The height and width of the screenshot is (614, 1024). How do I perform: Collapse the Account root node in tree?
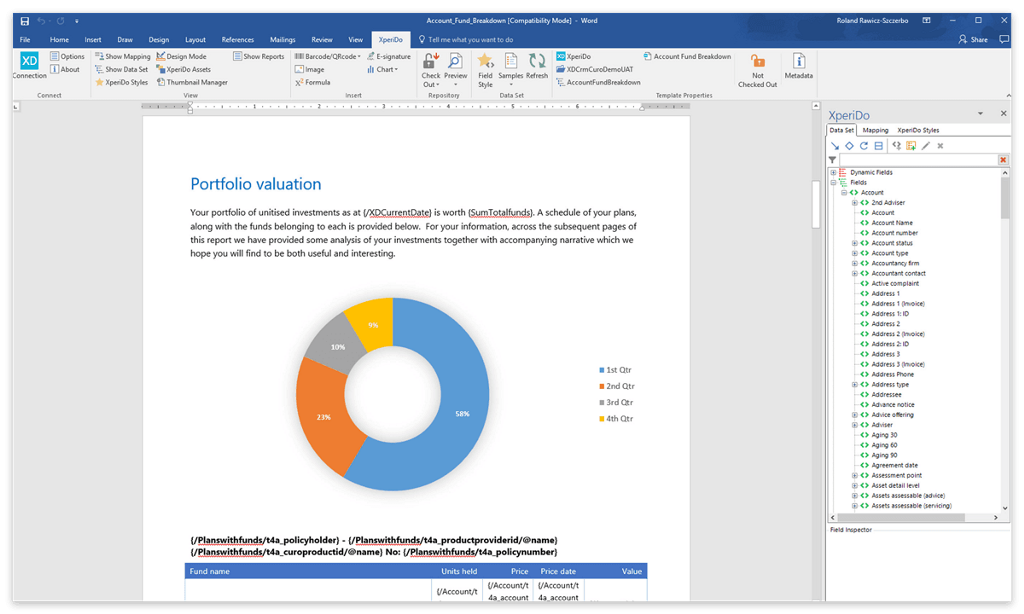point(844,193)
